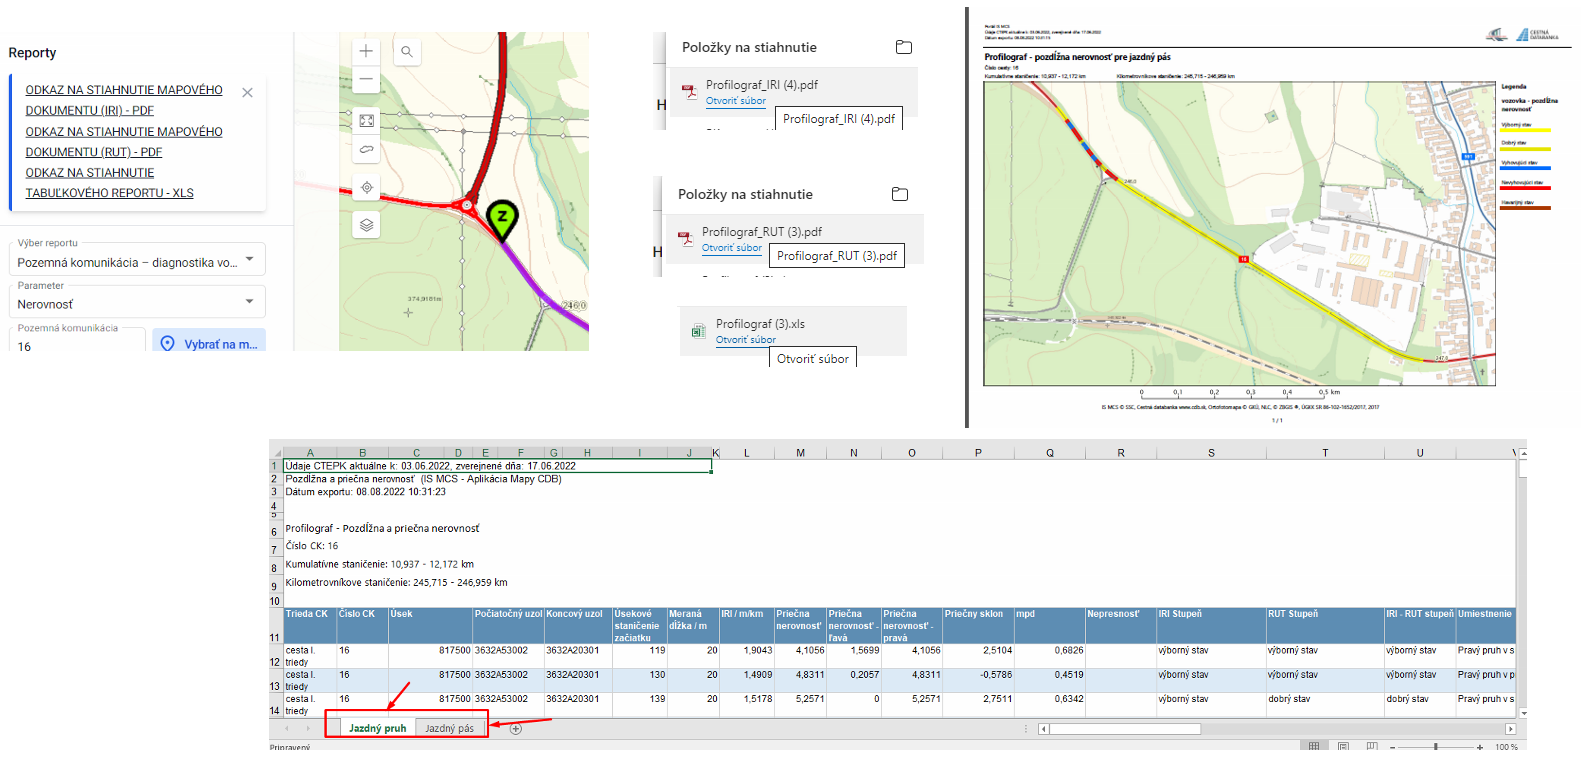
Task: Click the Reporty panel heading
Action: pos(32,53)
